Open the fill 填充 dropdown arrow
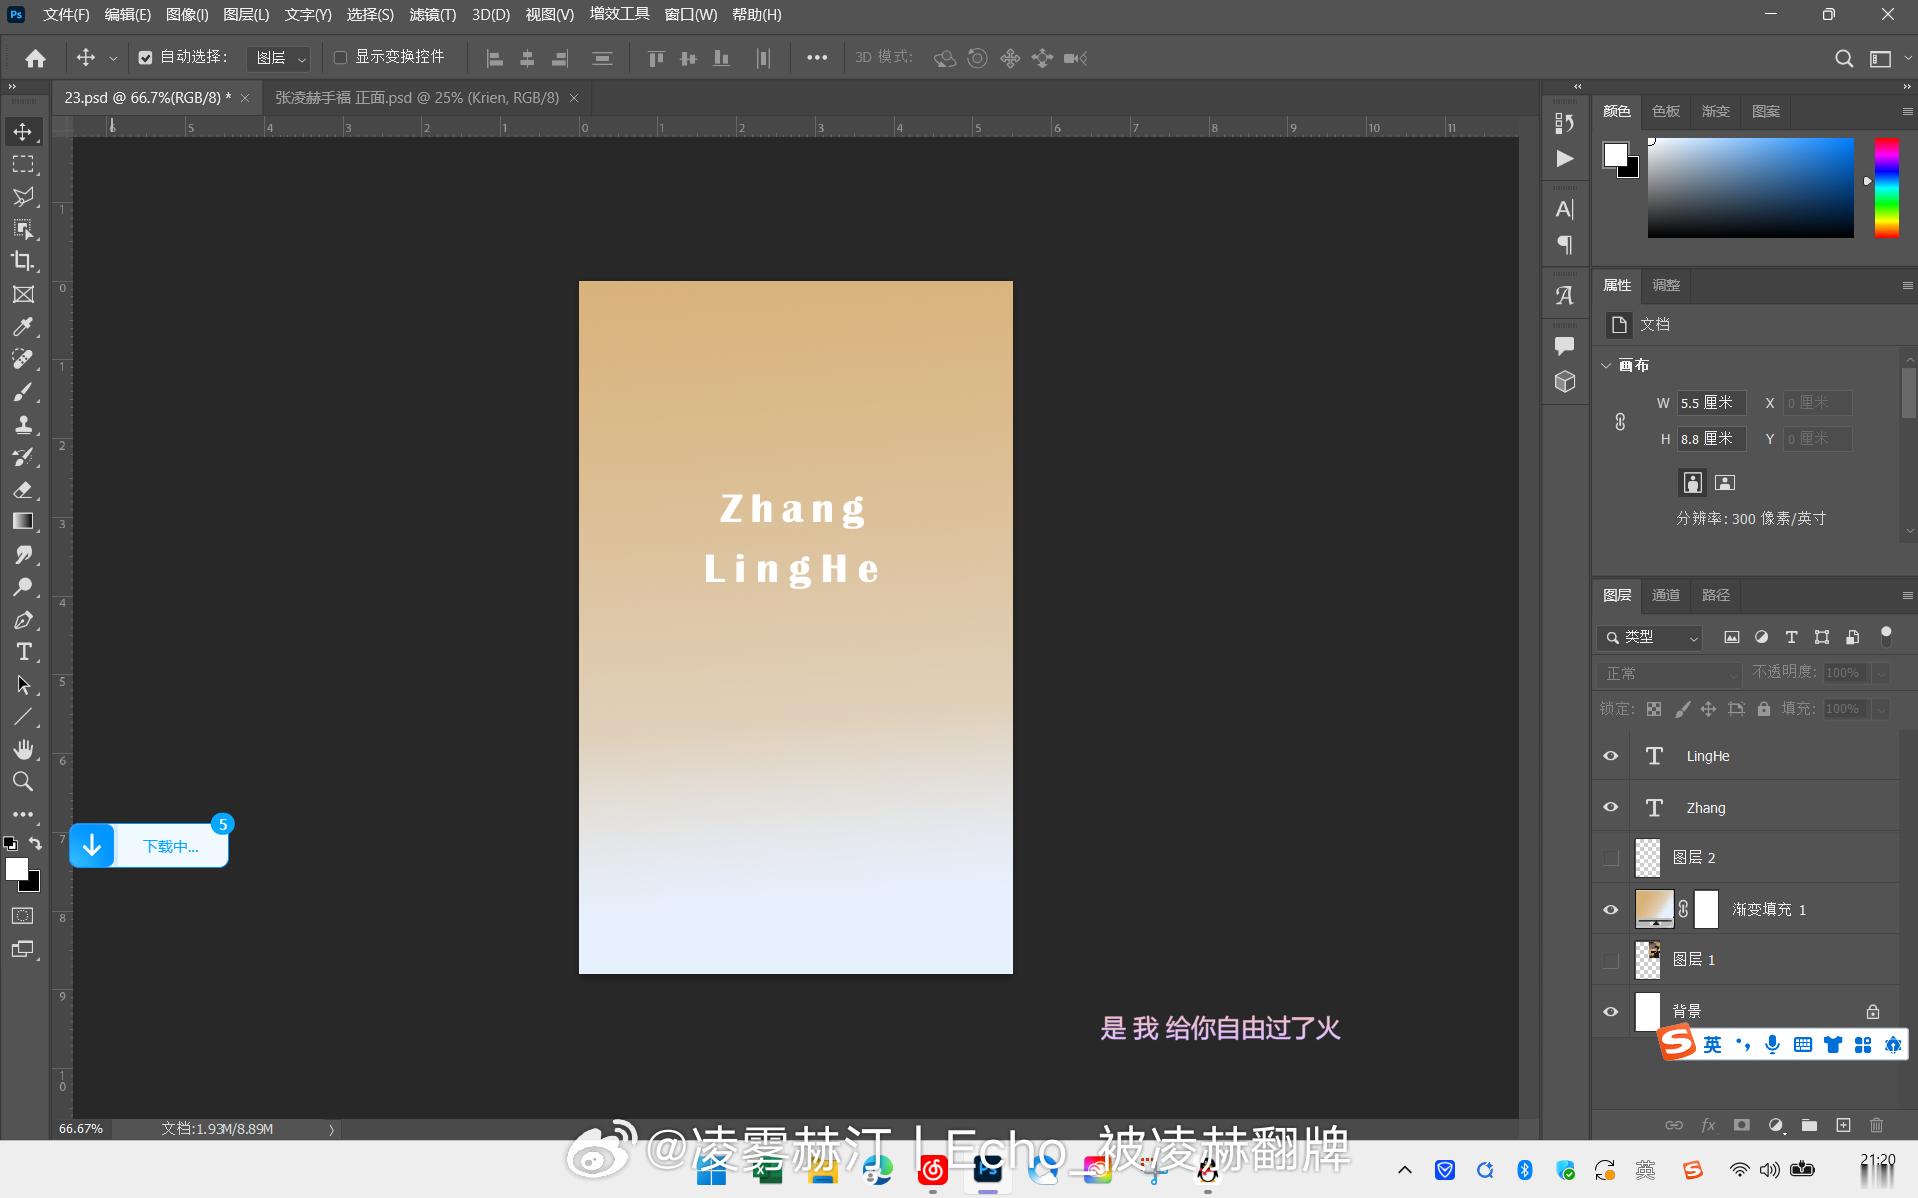This screenshot has height=1198, width=1918. point(1881,709)
